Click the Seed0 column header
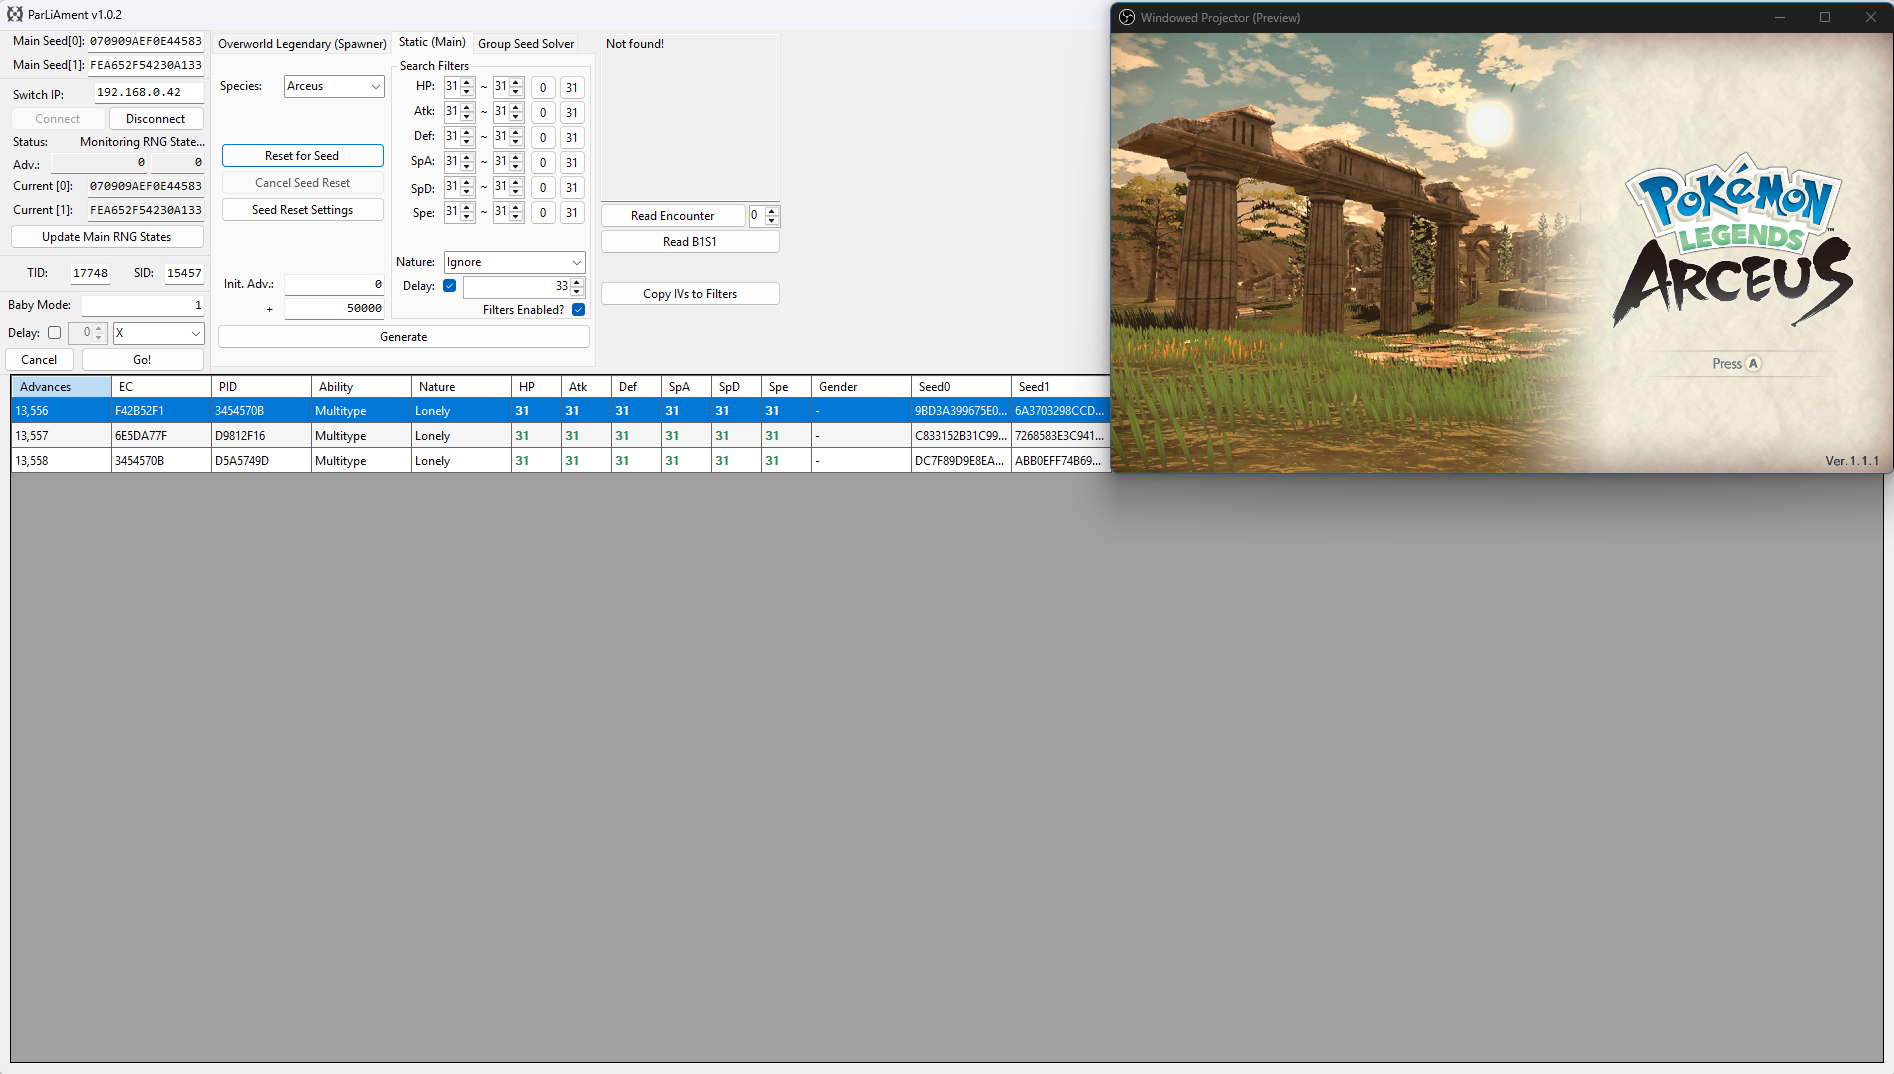This screenshot has height=1074, width=1894. tap(961, 387)
